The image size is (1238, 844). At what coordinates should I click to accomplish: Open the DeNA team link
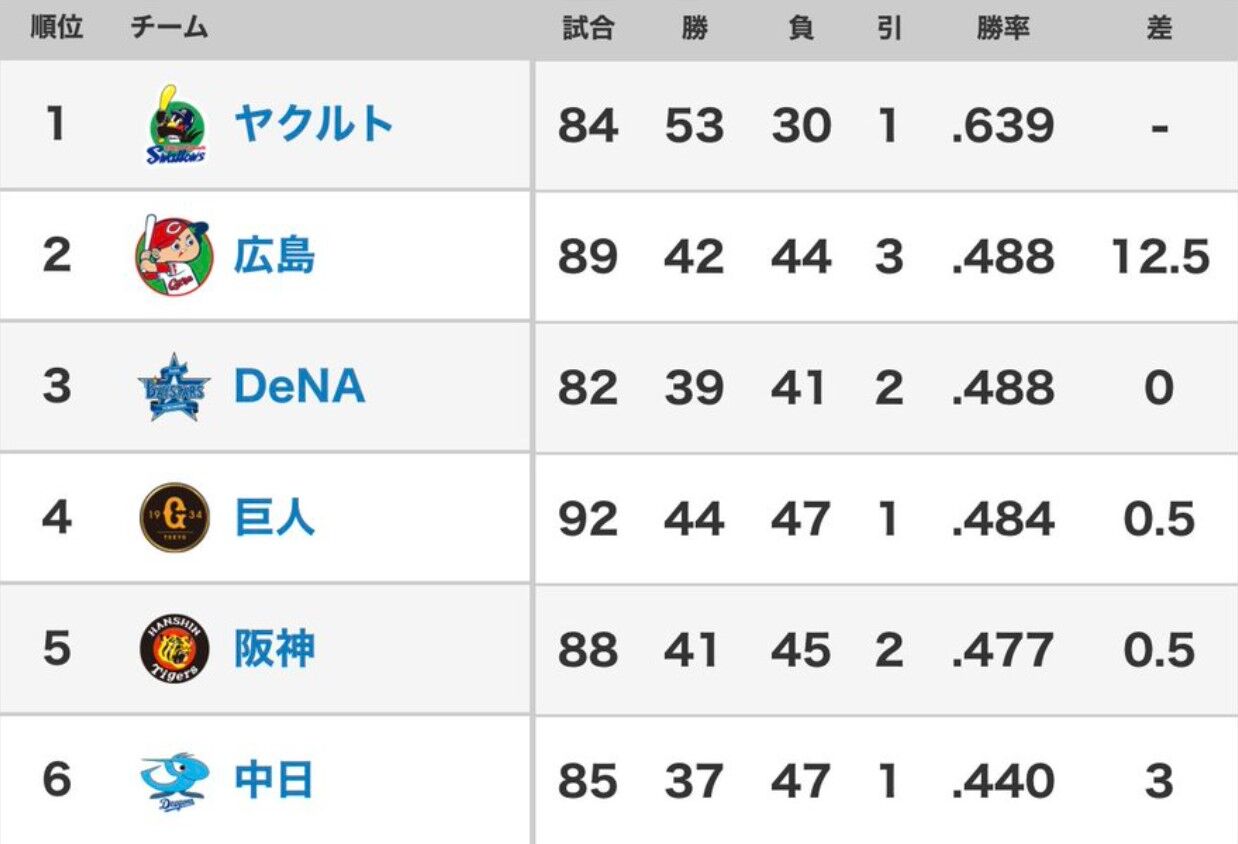coord(300,387)
